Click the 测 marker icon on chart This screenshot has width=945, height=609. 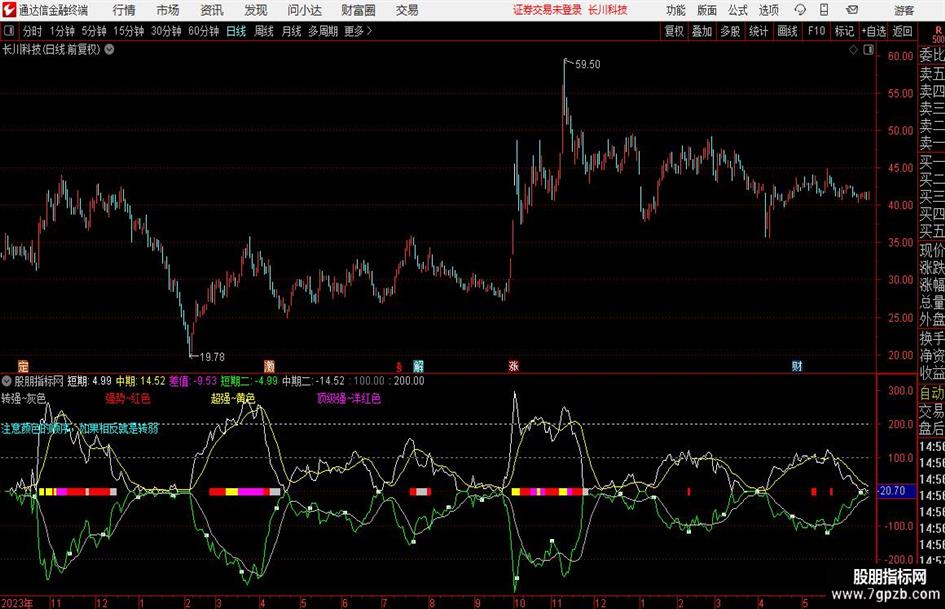click(269, 366)
